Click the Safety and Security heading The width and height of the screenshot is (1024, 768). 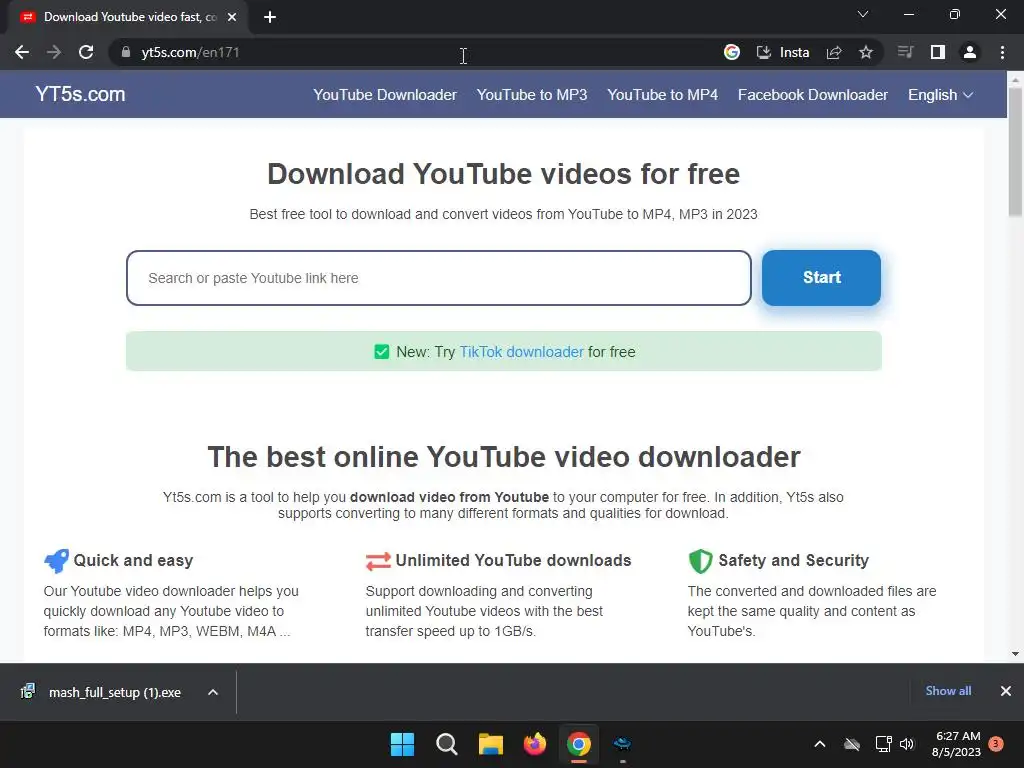[793, 560]
